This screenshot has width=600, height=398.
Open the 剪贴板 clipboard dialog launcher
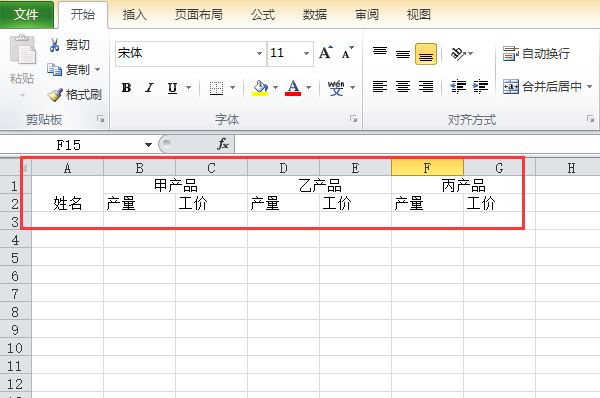pos(101,119)
